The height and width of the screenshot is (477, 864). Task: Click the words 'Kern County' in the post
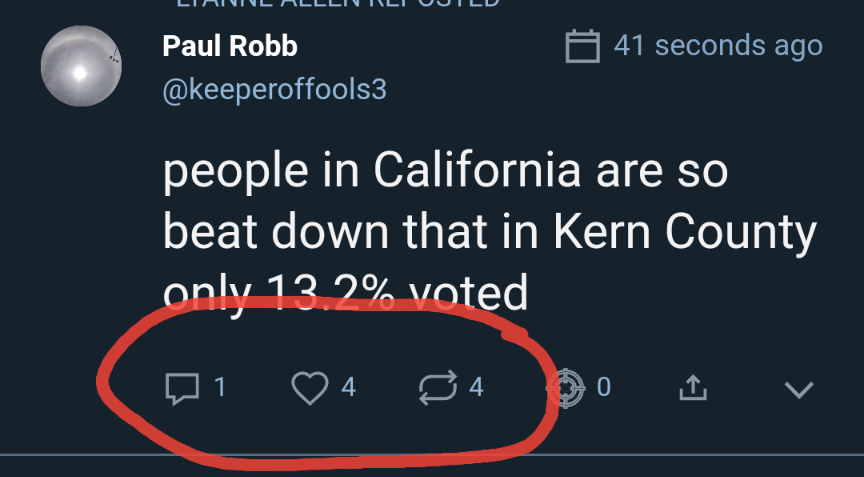tap(687, 232)
